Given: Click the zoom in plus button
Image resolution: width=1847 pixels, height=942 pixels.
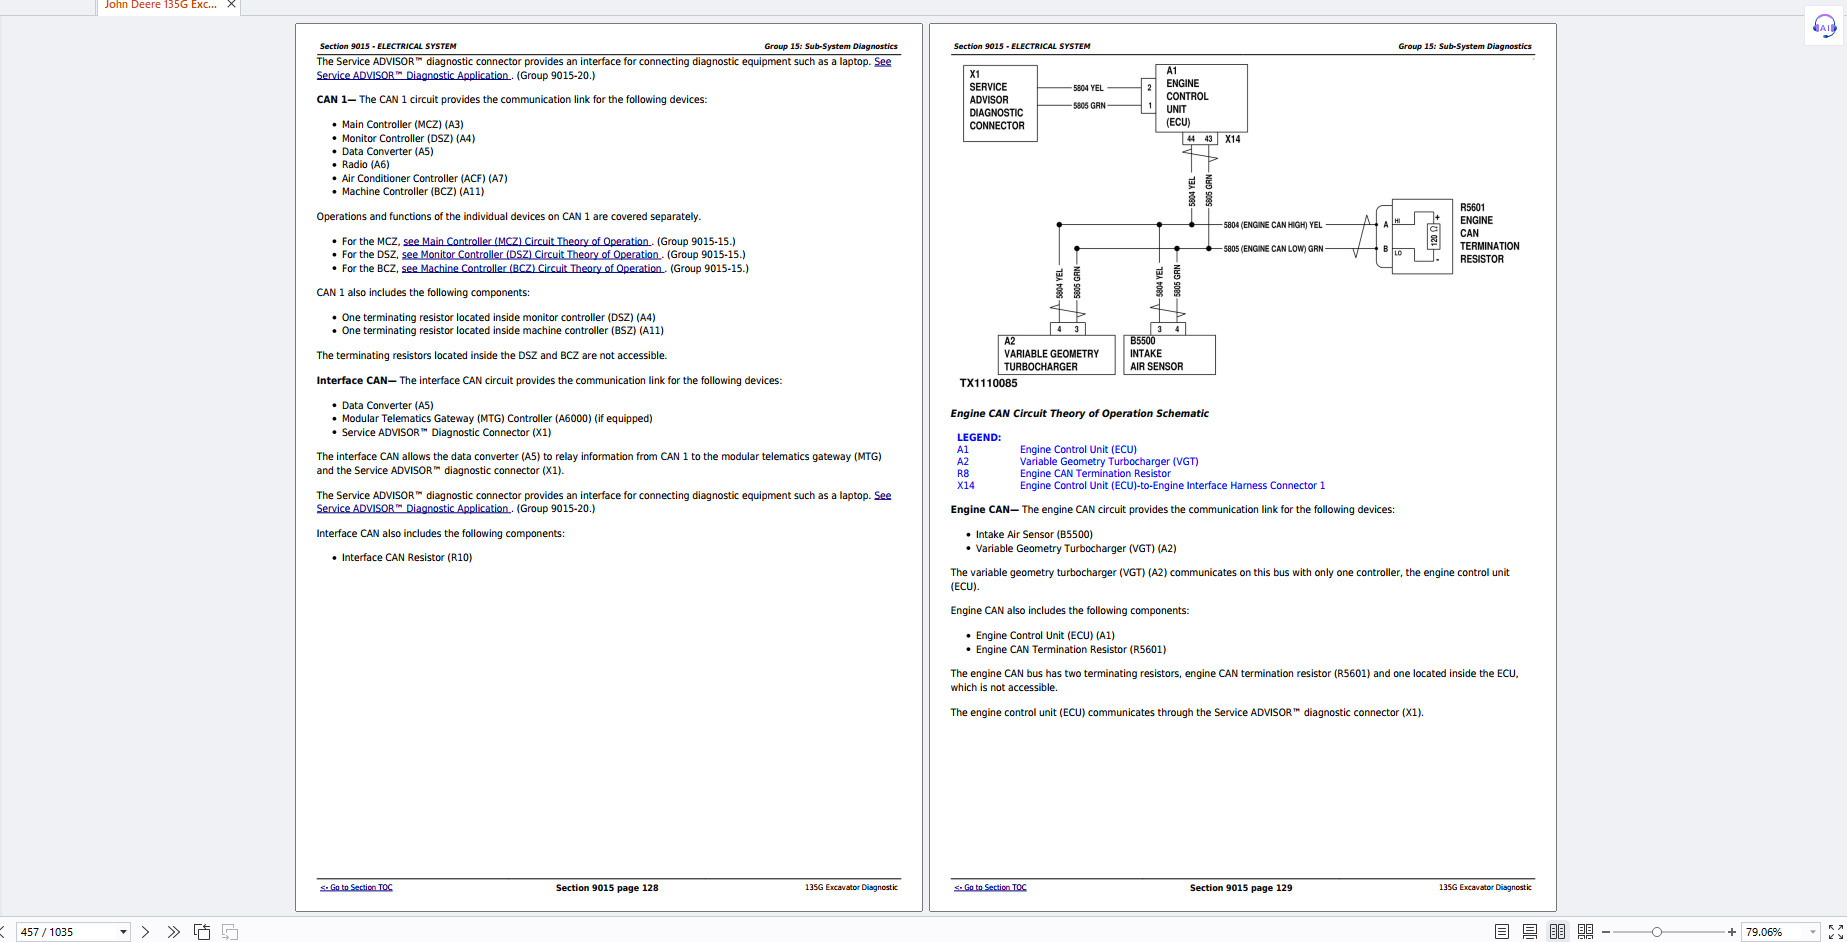Looking at the screenshot, I should pos(1731,932).
